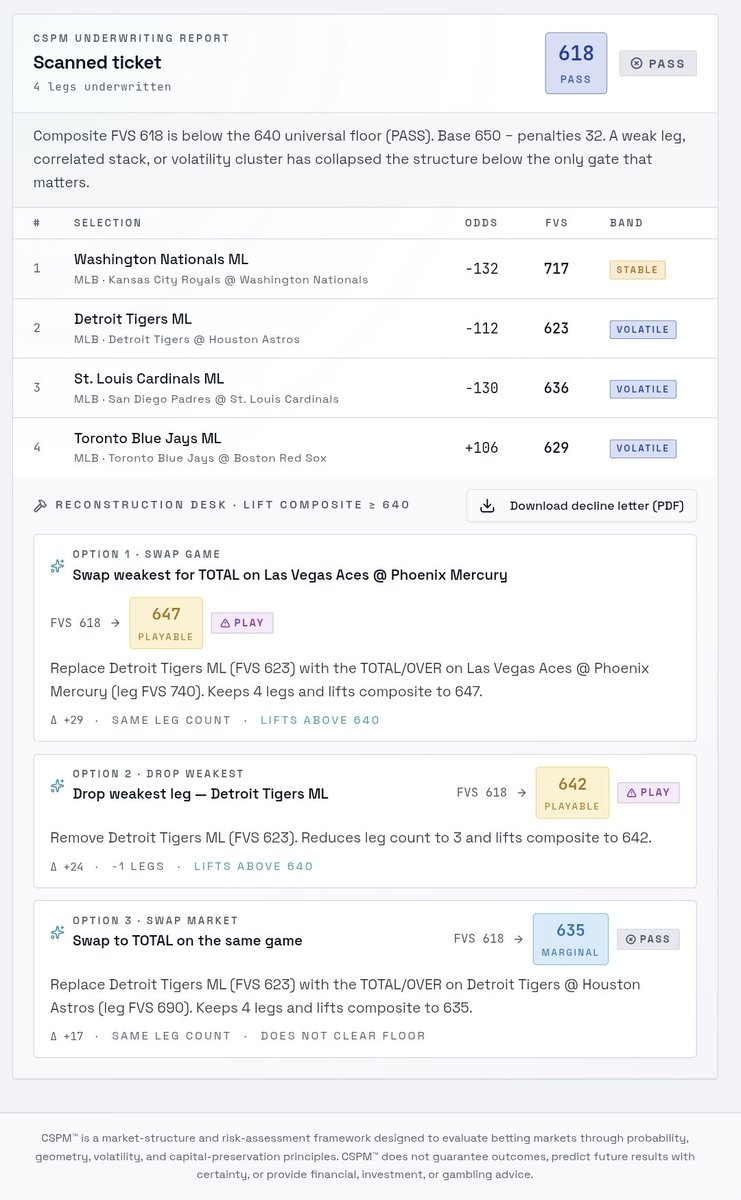This screenshot has width=741, height=1200.
Task: Select the St. Louis Cardinals ML row
Action: [x=365, y=388]
